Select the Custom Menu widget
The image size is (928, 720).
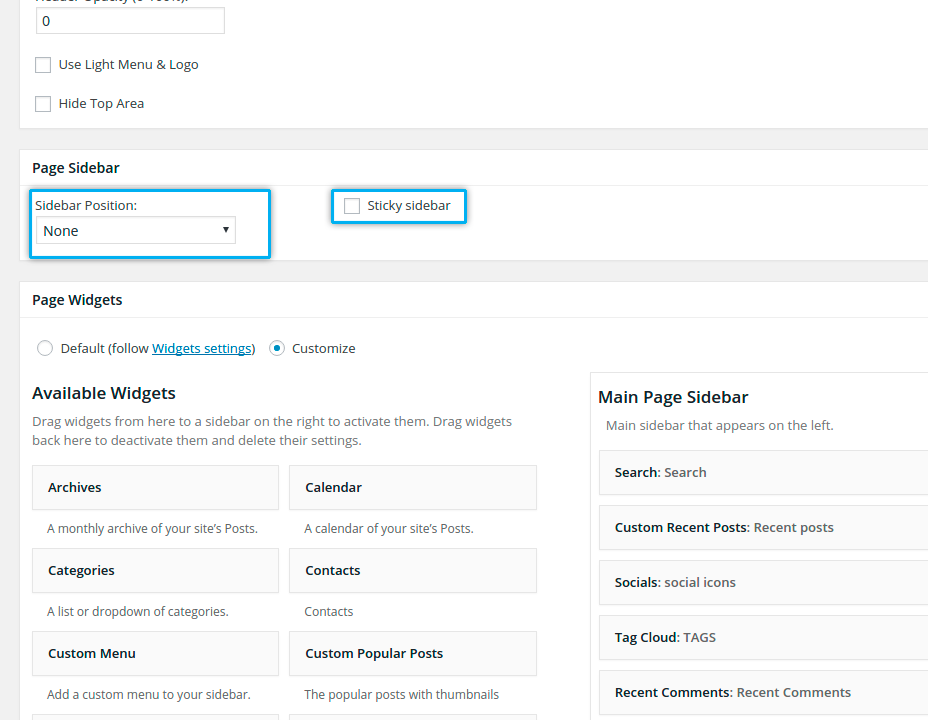pyautogui.click(x=155, y=654)
